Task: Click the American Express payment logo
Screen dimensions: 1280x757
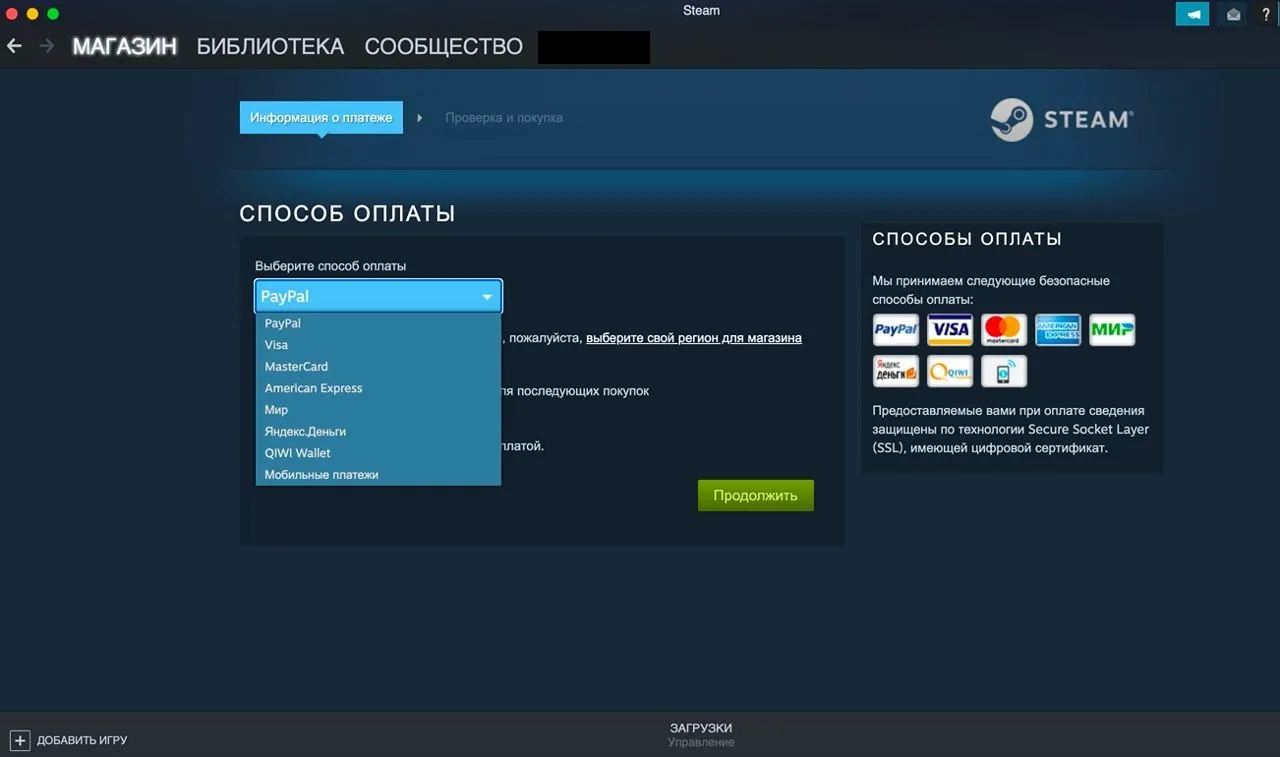Action: (x=1057, y=329)
